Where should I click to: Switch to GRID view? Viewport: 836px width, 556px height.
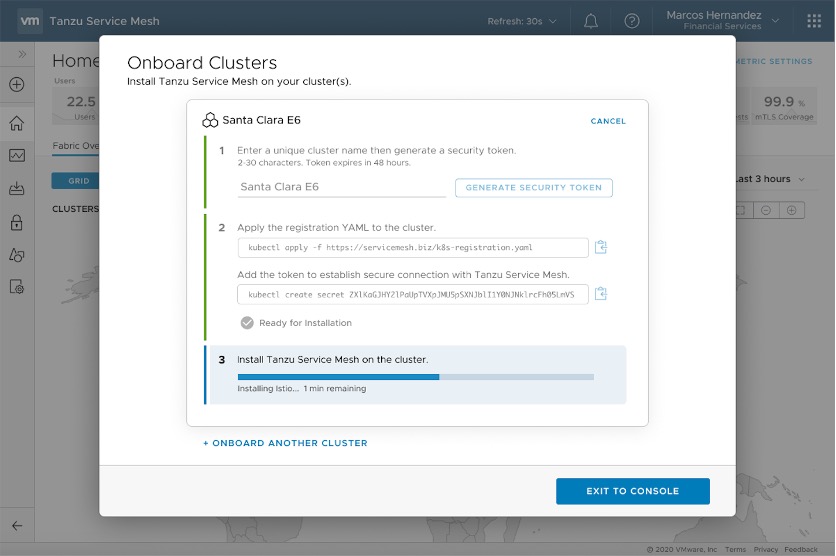(75, 181)
